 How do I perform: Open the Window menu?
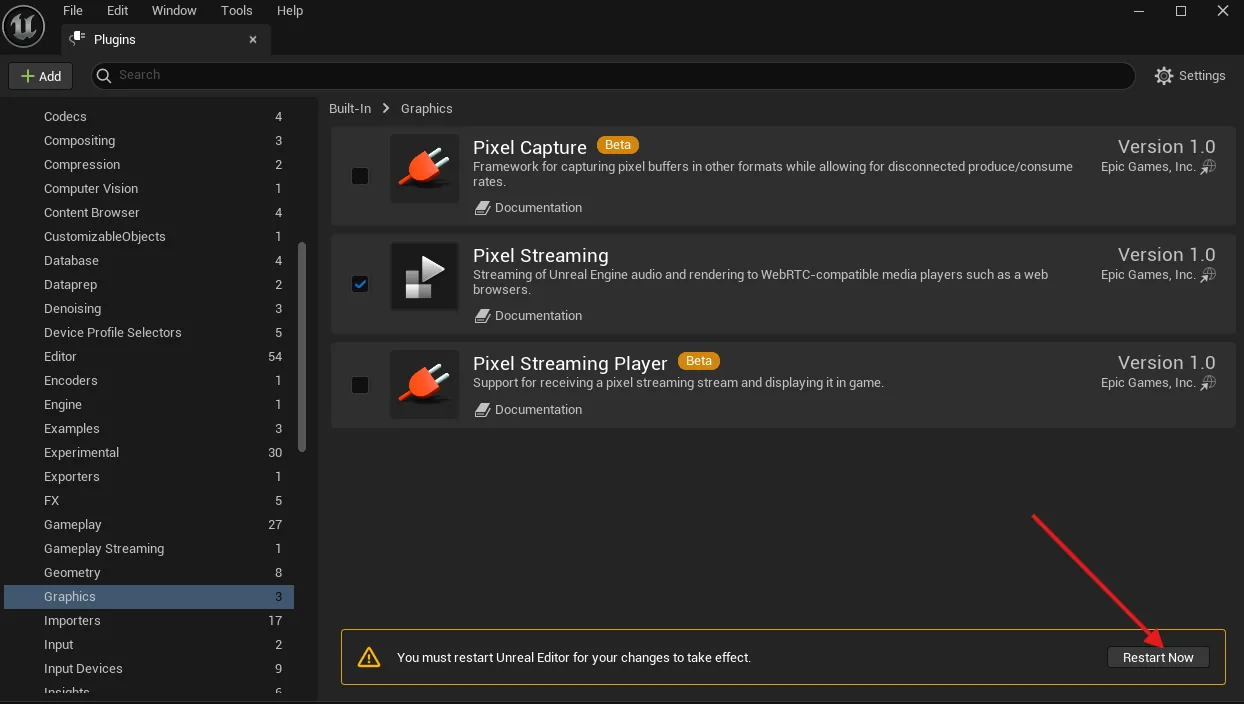click(x=174, y=11)
